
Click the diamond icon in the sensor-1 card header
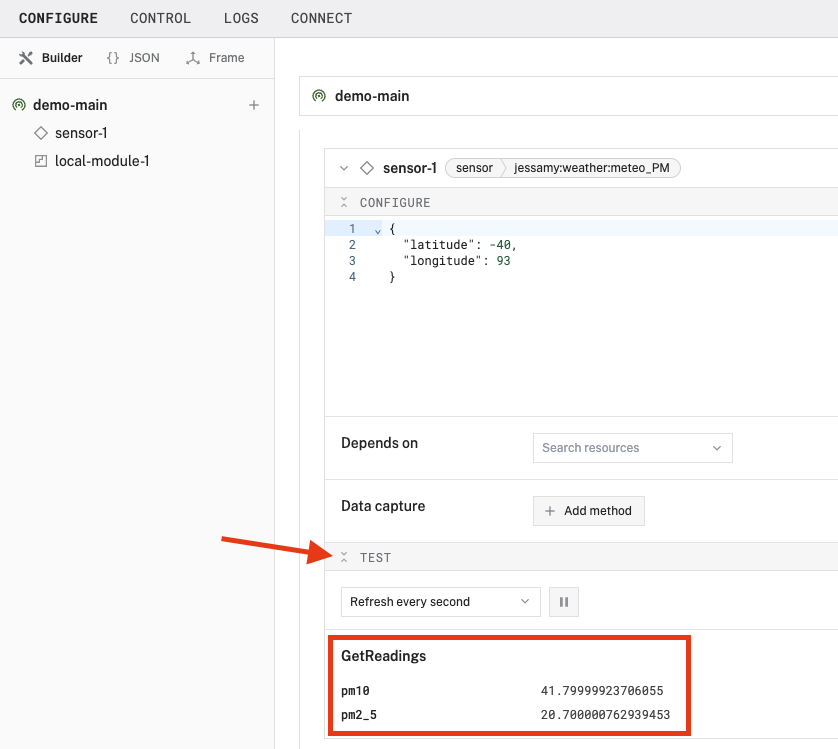[x=367, y=168]
